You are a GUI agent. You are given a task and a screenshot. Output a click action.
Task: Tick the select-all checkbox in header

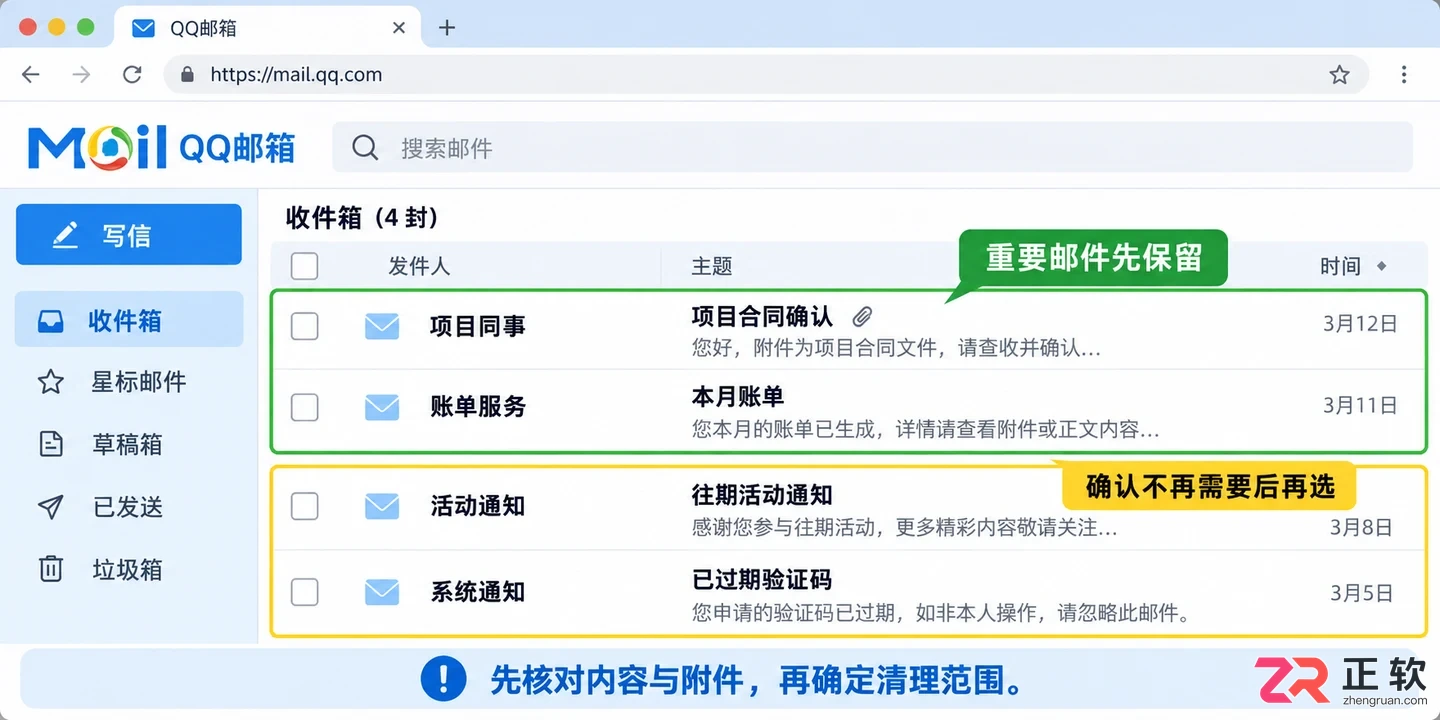[305, 266]
